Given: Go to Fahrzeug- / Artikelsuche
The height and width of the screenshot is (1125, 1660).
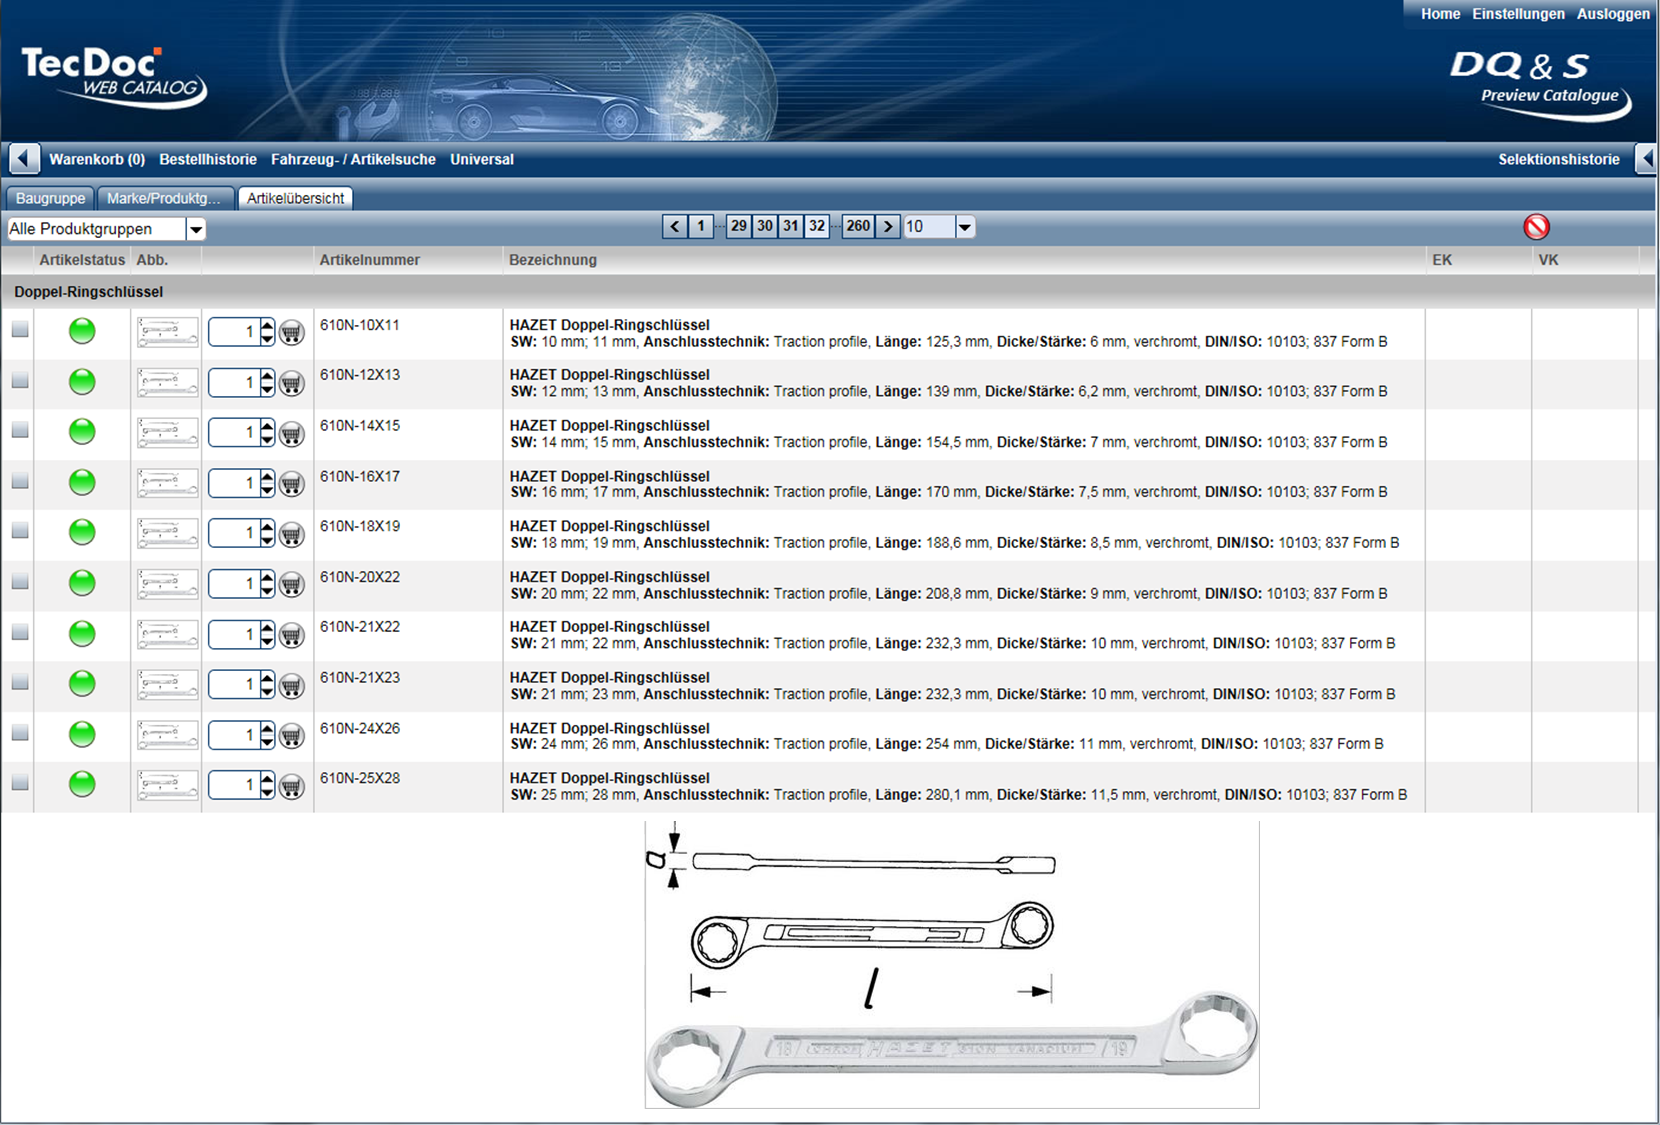Looking at the screenshot, I should click(x=353, y=159).
